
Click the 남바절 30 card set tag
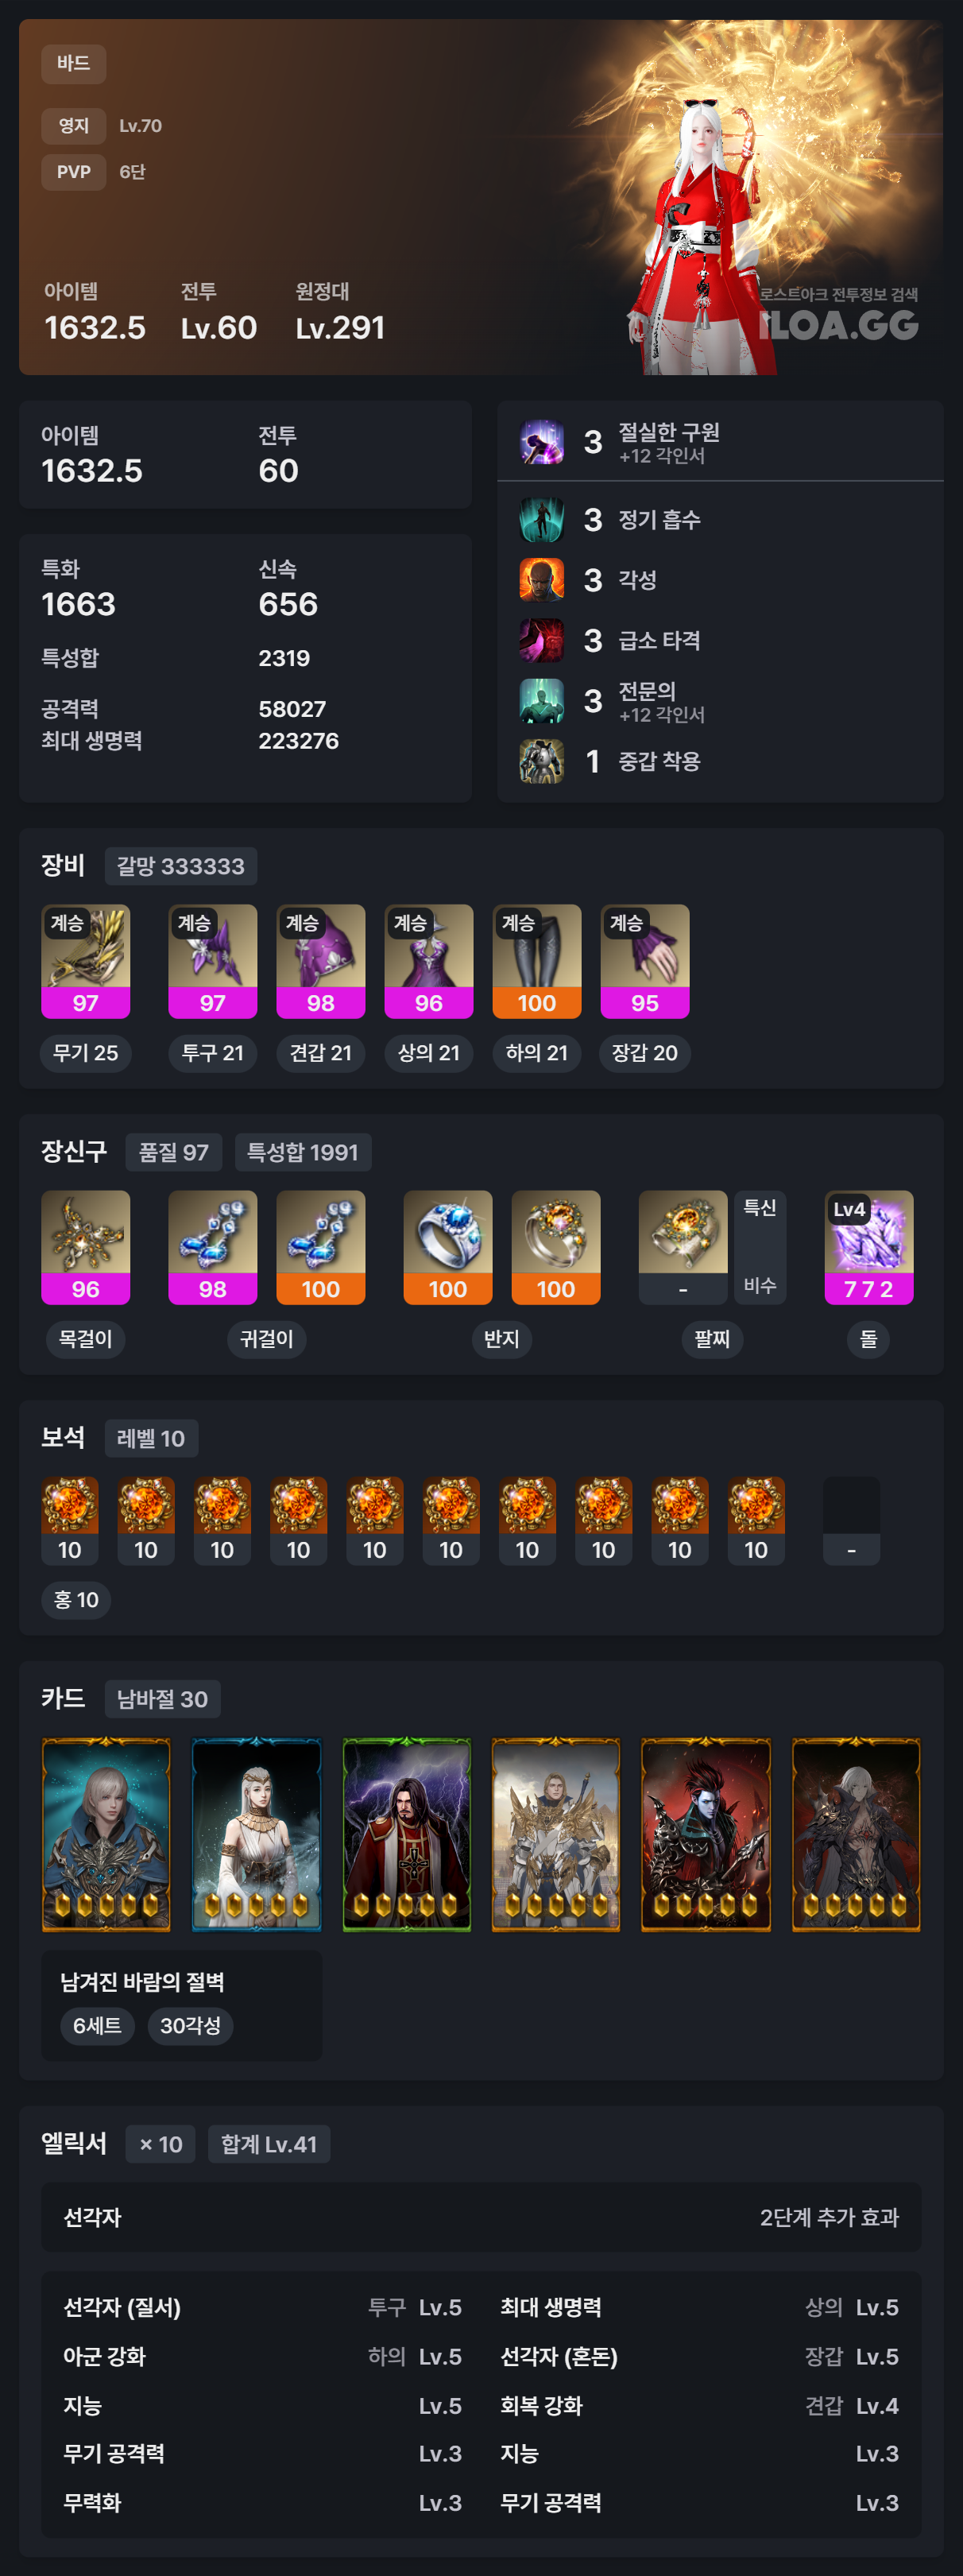click(x=162, y=1699)
